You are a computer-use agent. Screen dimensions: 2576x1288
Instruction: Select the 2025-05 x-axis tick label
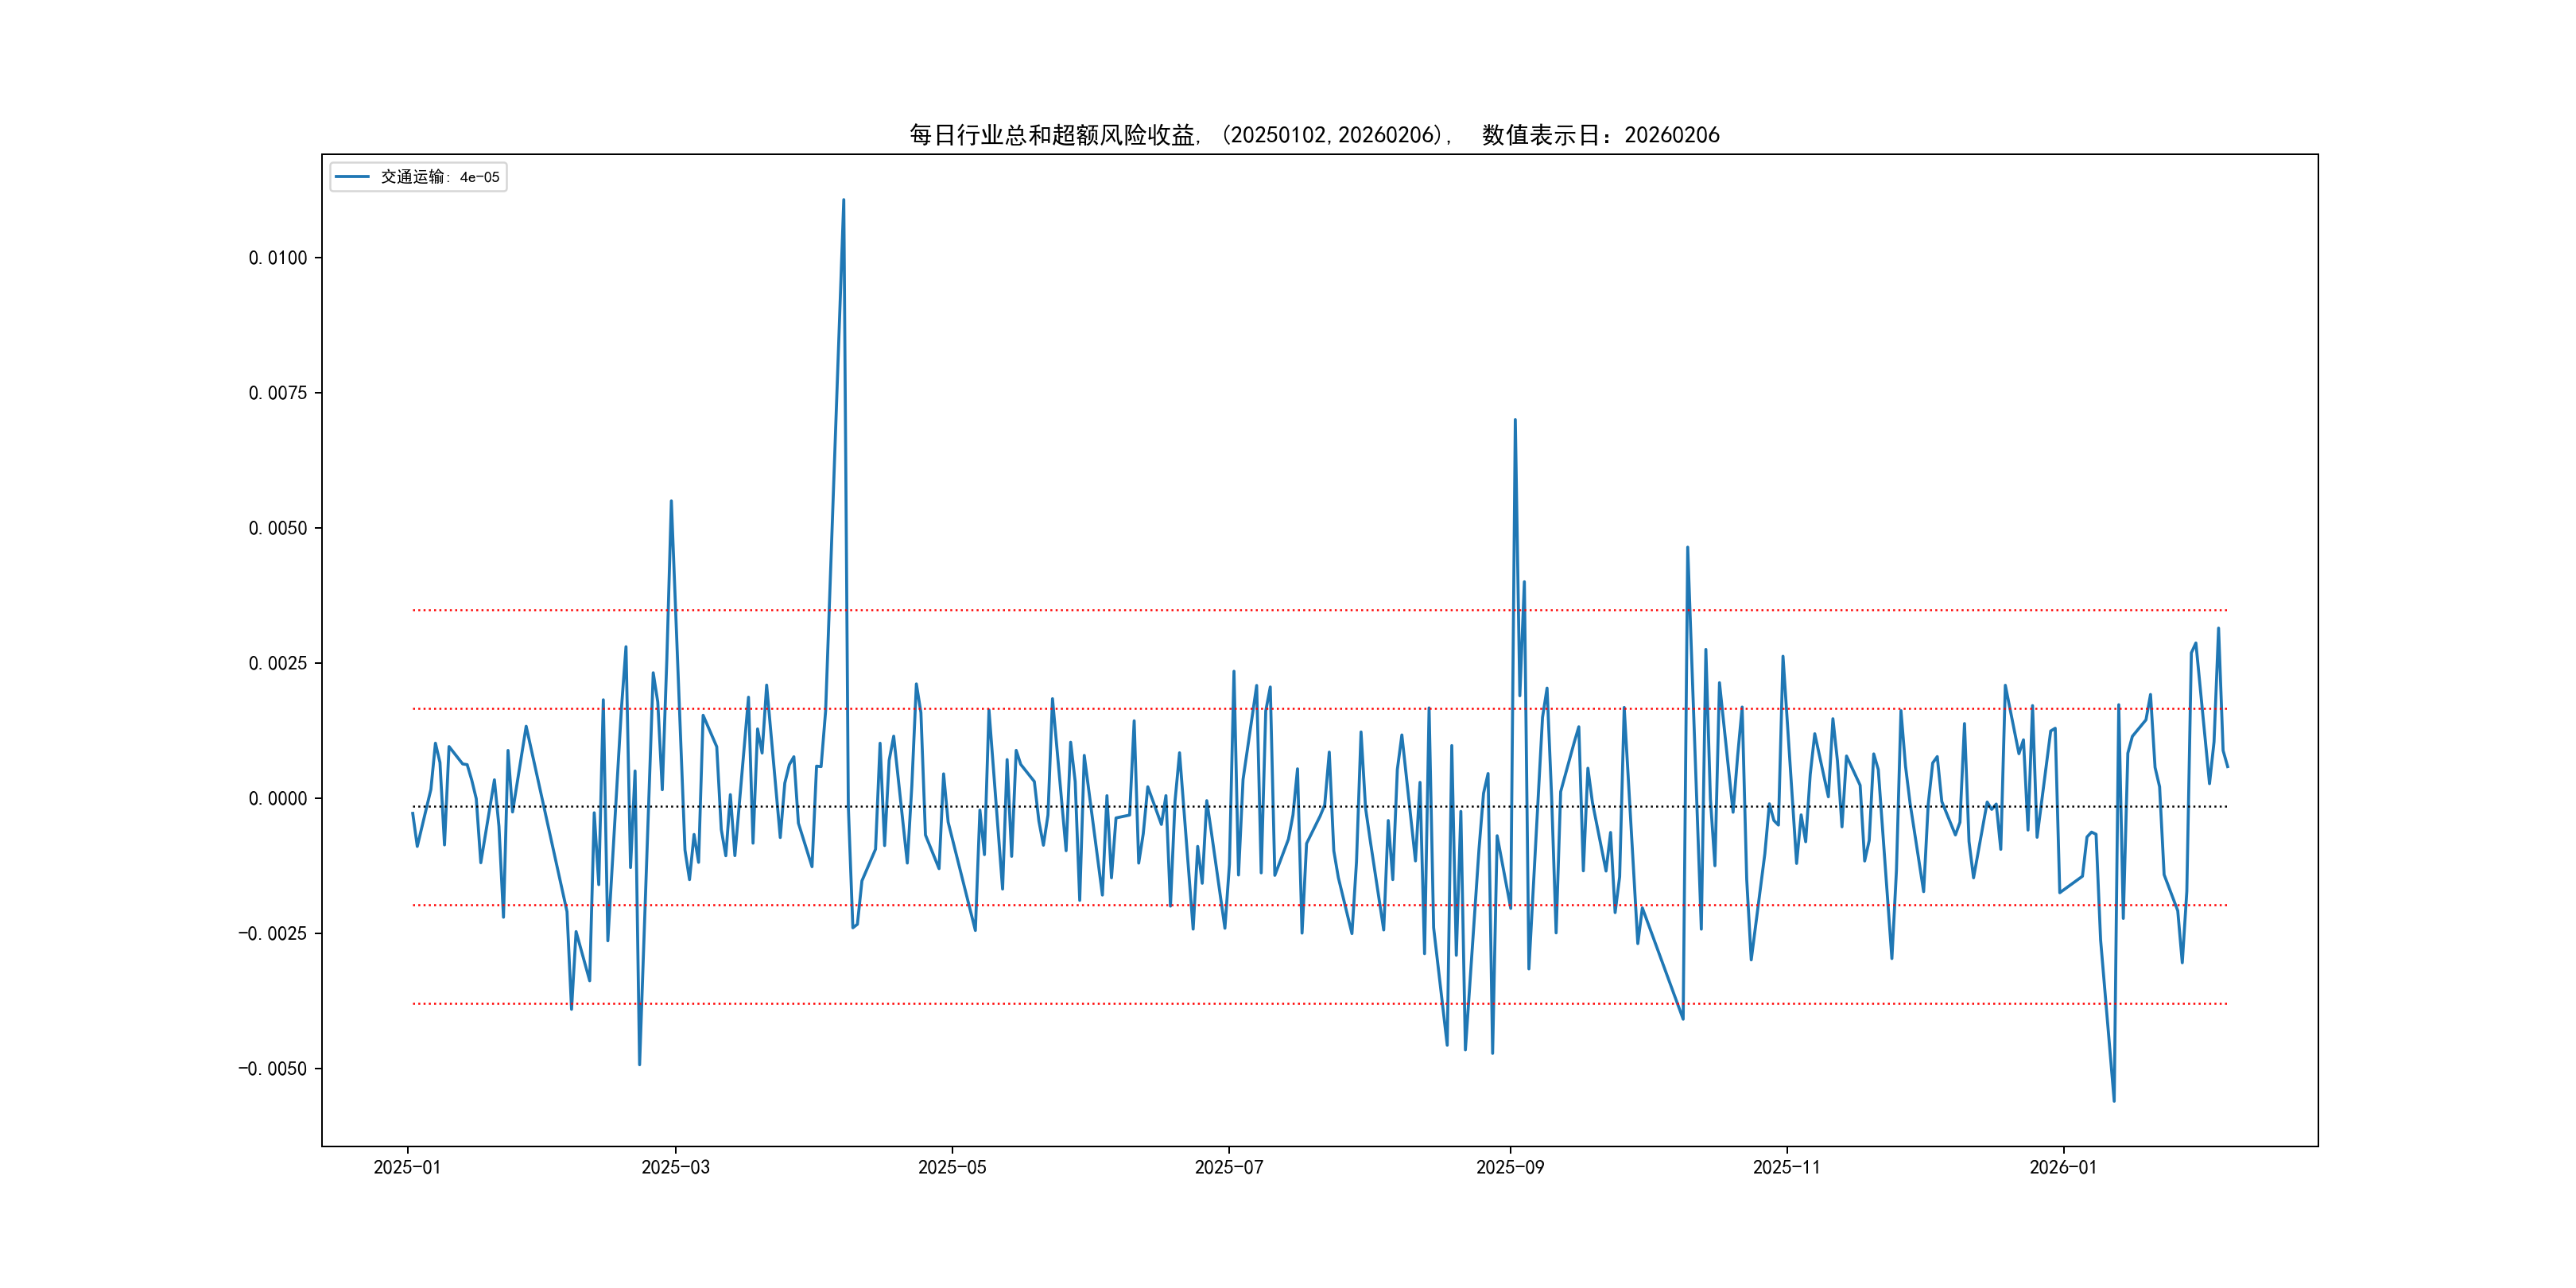tap(952, 1167)
